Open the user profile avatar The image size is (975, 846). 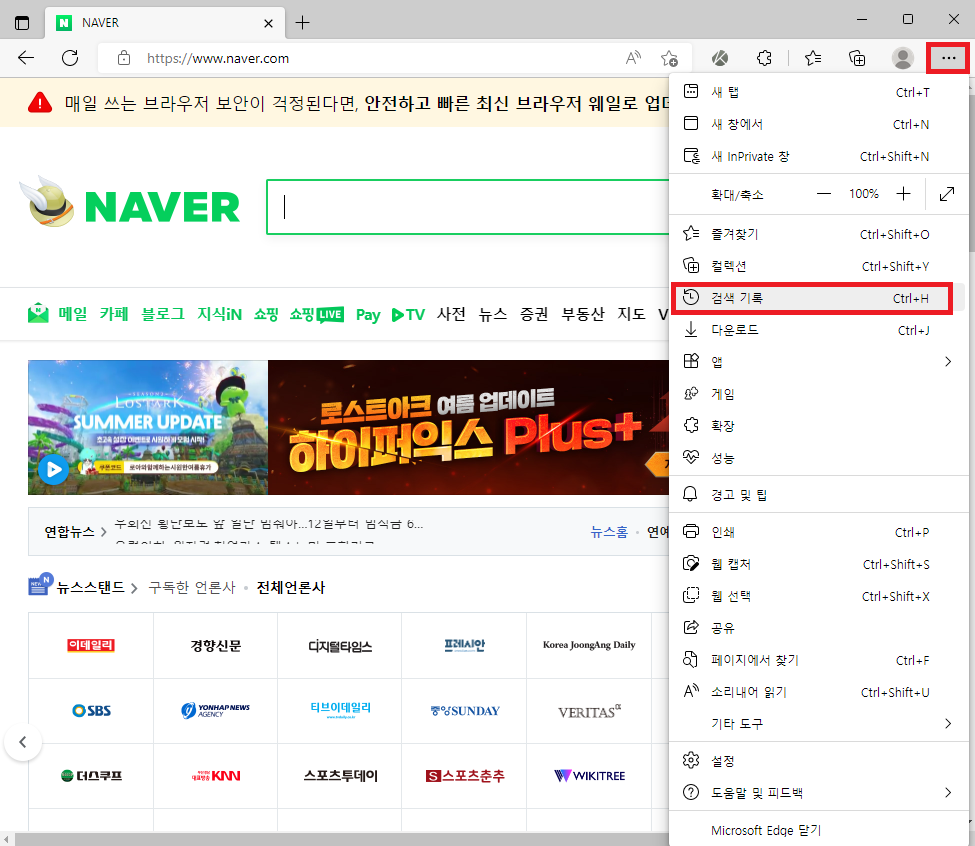[x=902, y=58]
